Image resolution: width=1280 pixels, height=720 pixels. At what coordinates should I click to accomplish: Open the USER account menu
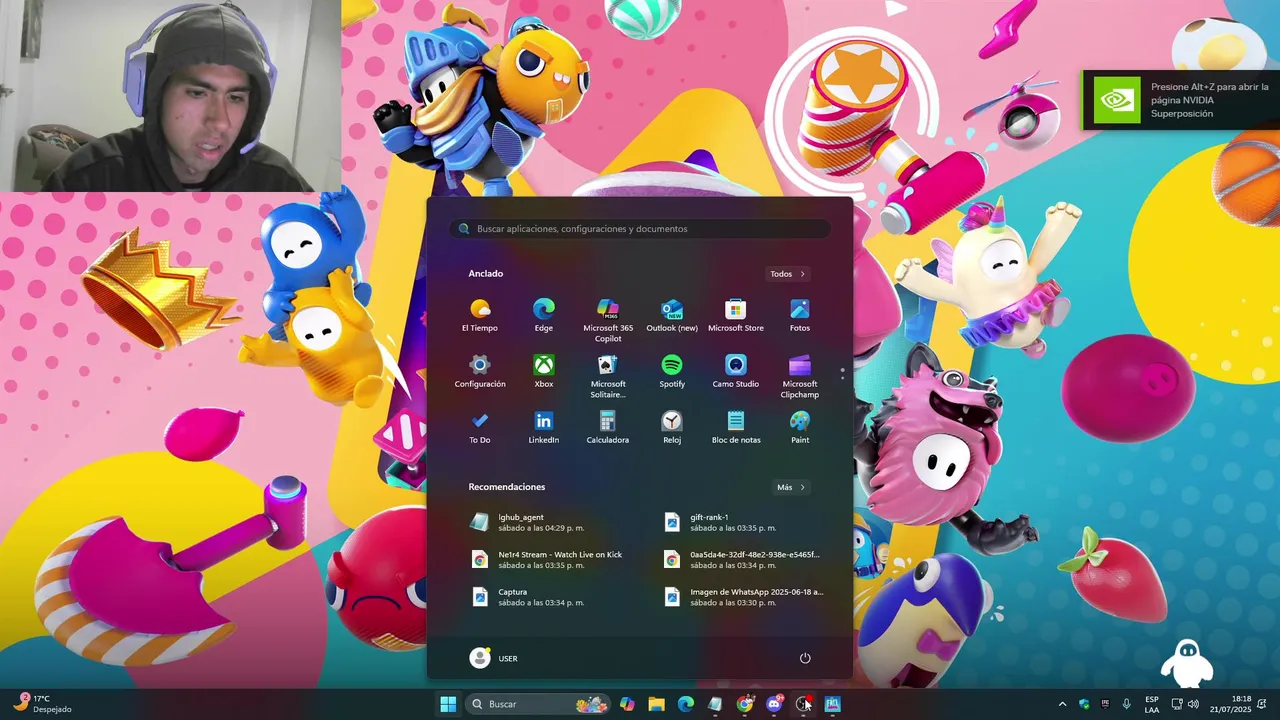pyautogui.click(x=494, y=658)
